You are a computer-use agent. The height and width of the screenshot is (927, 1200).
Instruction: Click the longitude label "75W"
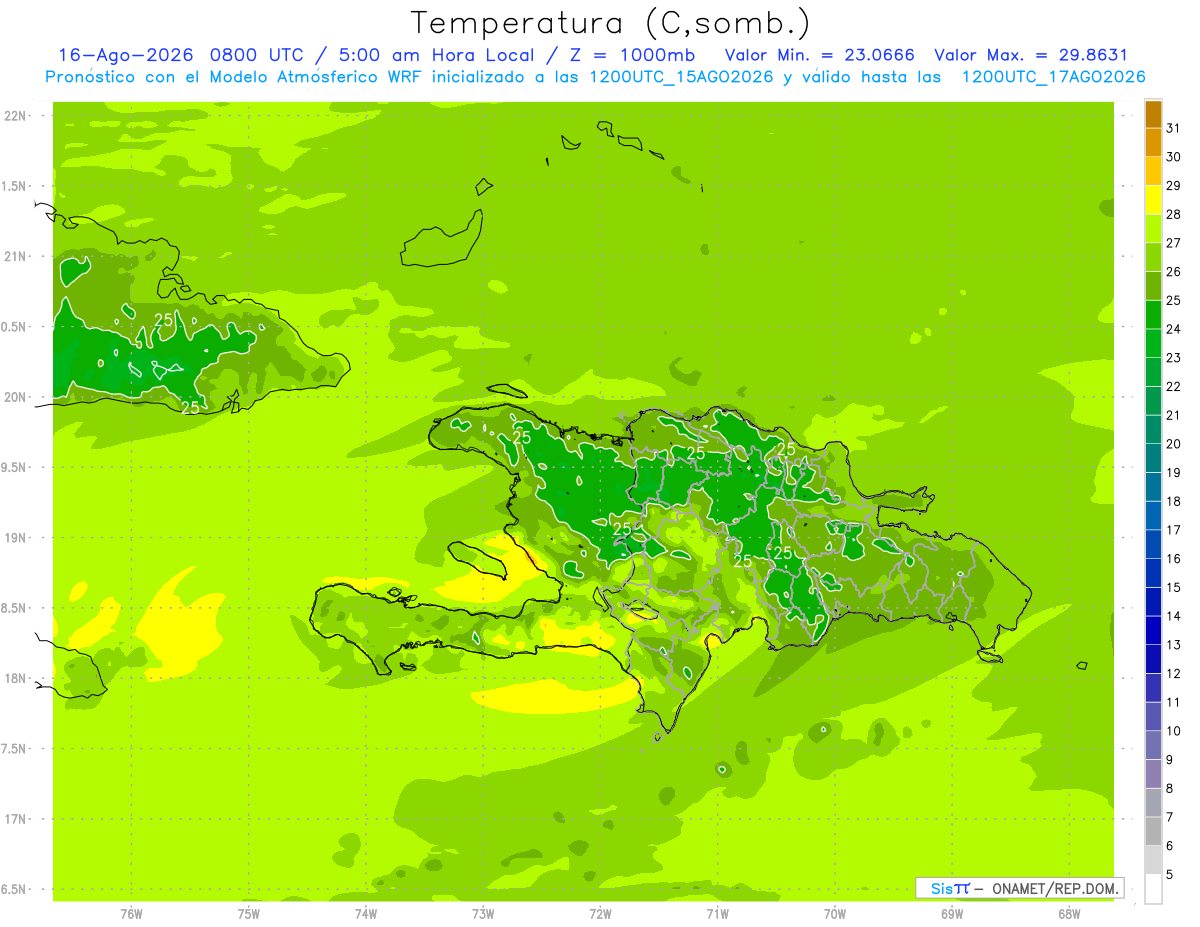click(249, 913)
